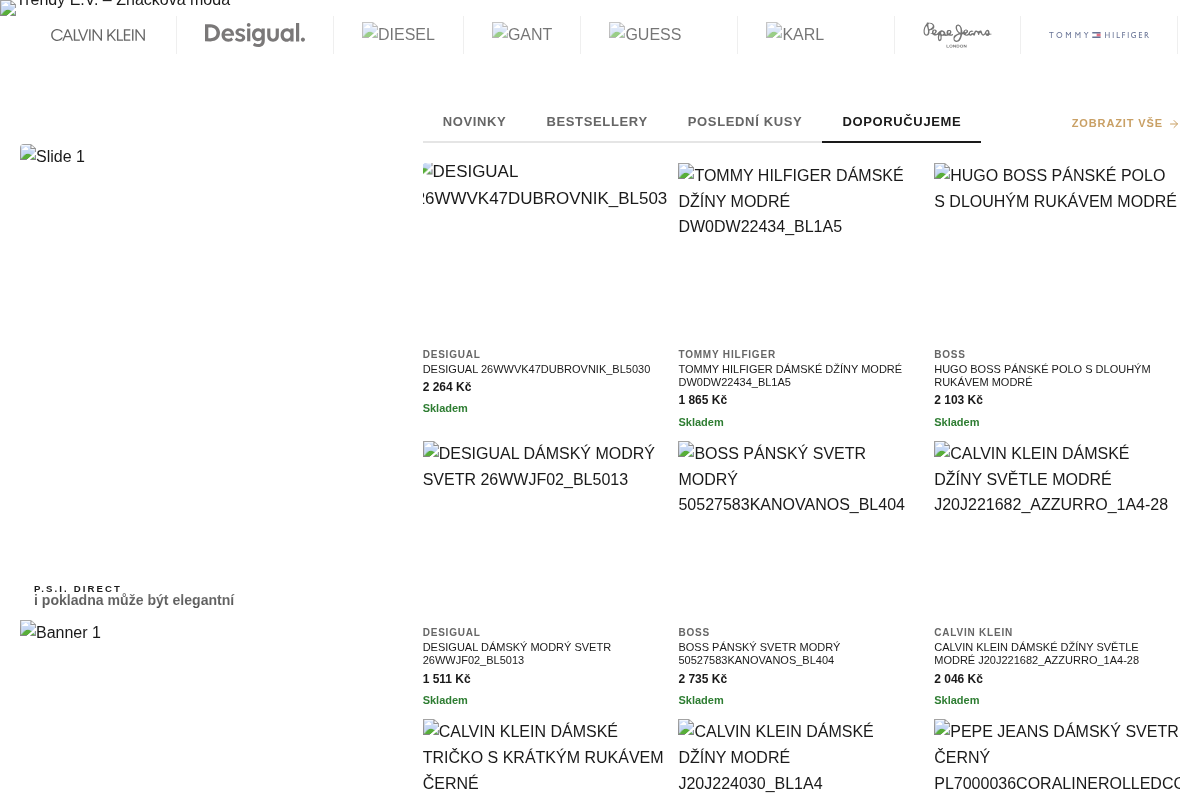Open the Tommy Hilfiger brand logo
The height and width of the screenshot is (800, 1200).
(x=1099, y=35)
